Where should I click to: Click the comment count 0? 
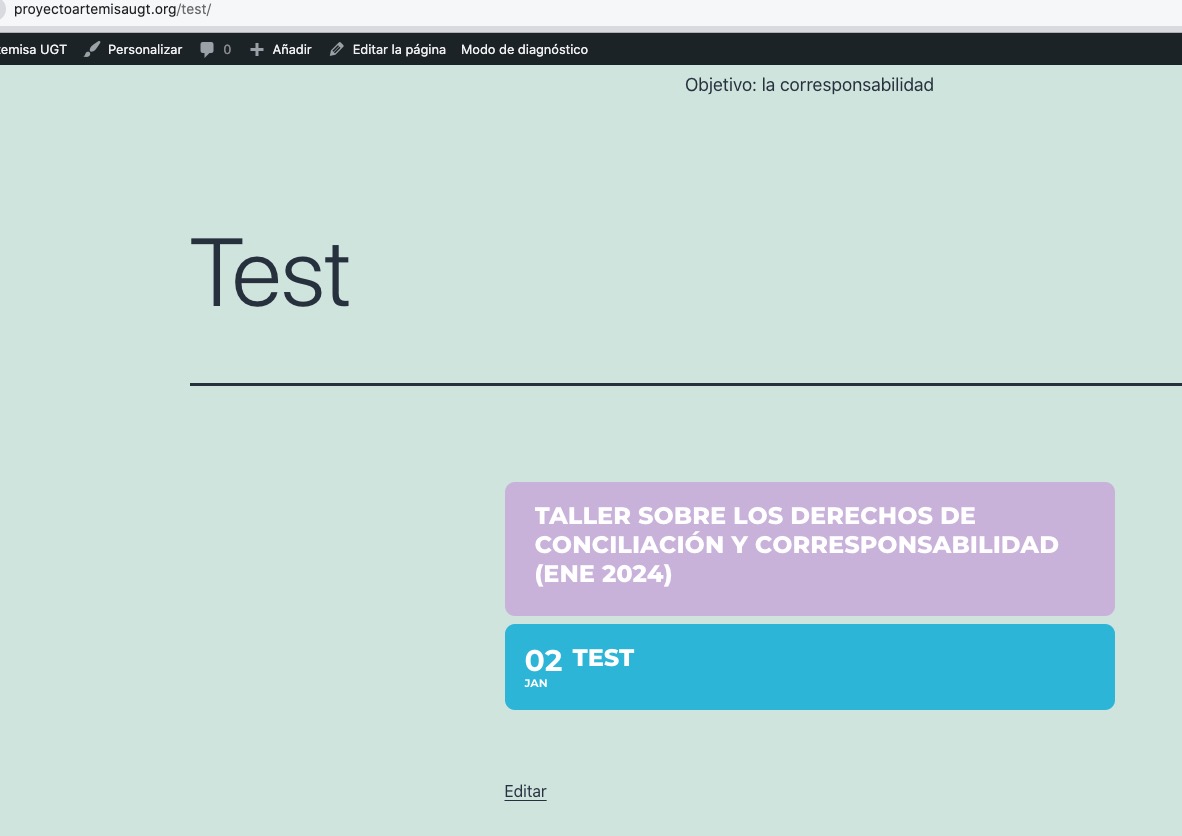click(227, 50)
